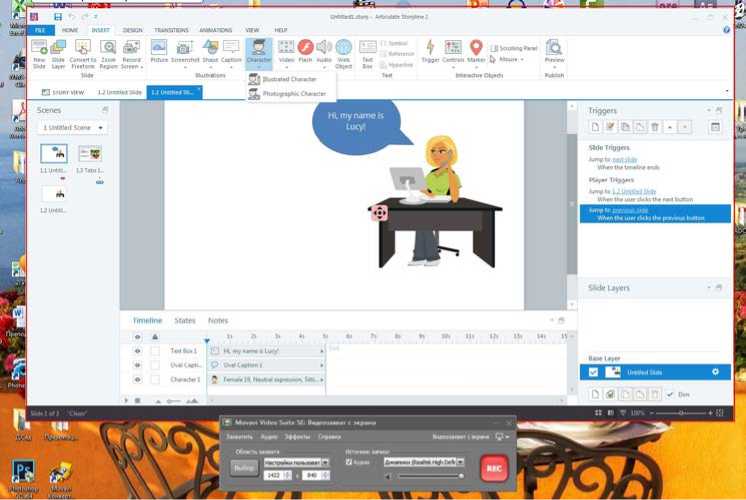Copy the selected trigger
Image resolution: width=746 pixels, height=500 pixels.
[625, 127]
